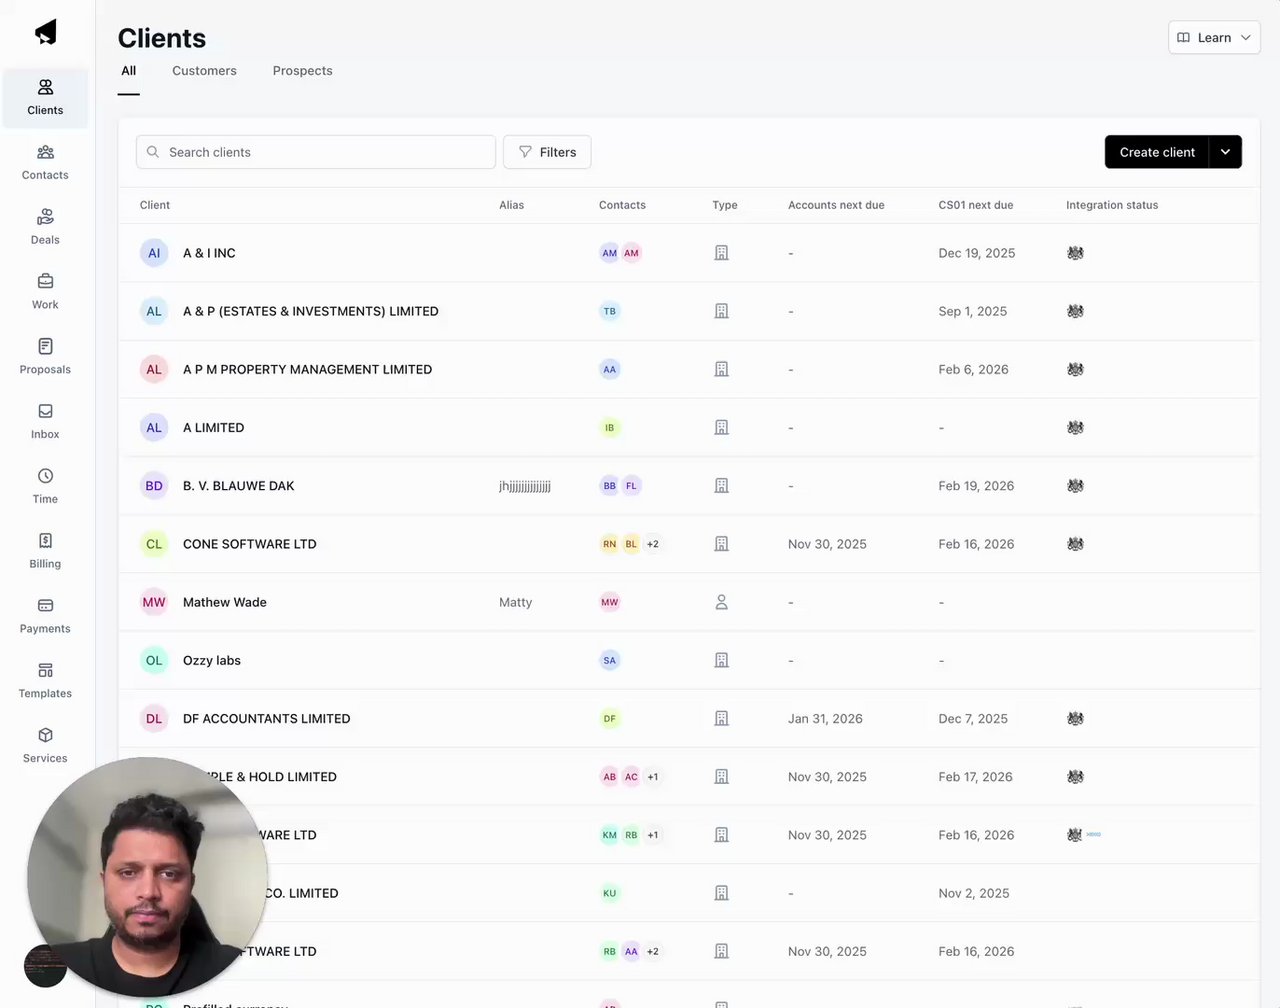Click the integration status icon for DF ACCOUNTANTS LIMITED
The width and height of the screenshot is (1280, 1008).
1075,718
